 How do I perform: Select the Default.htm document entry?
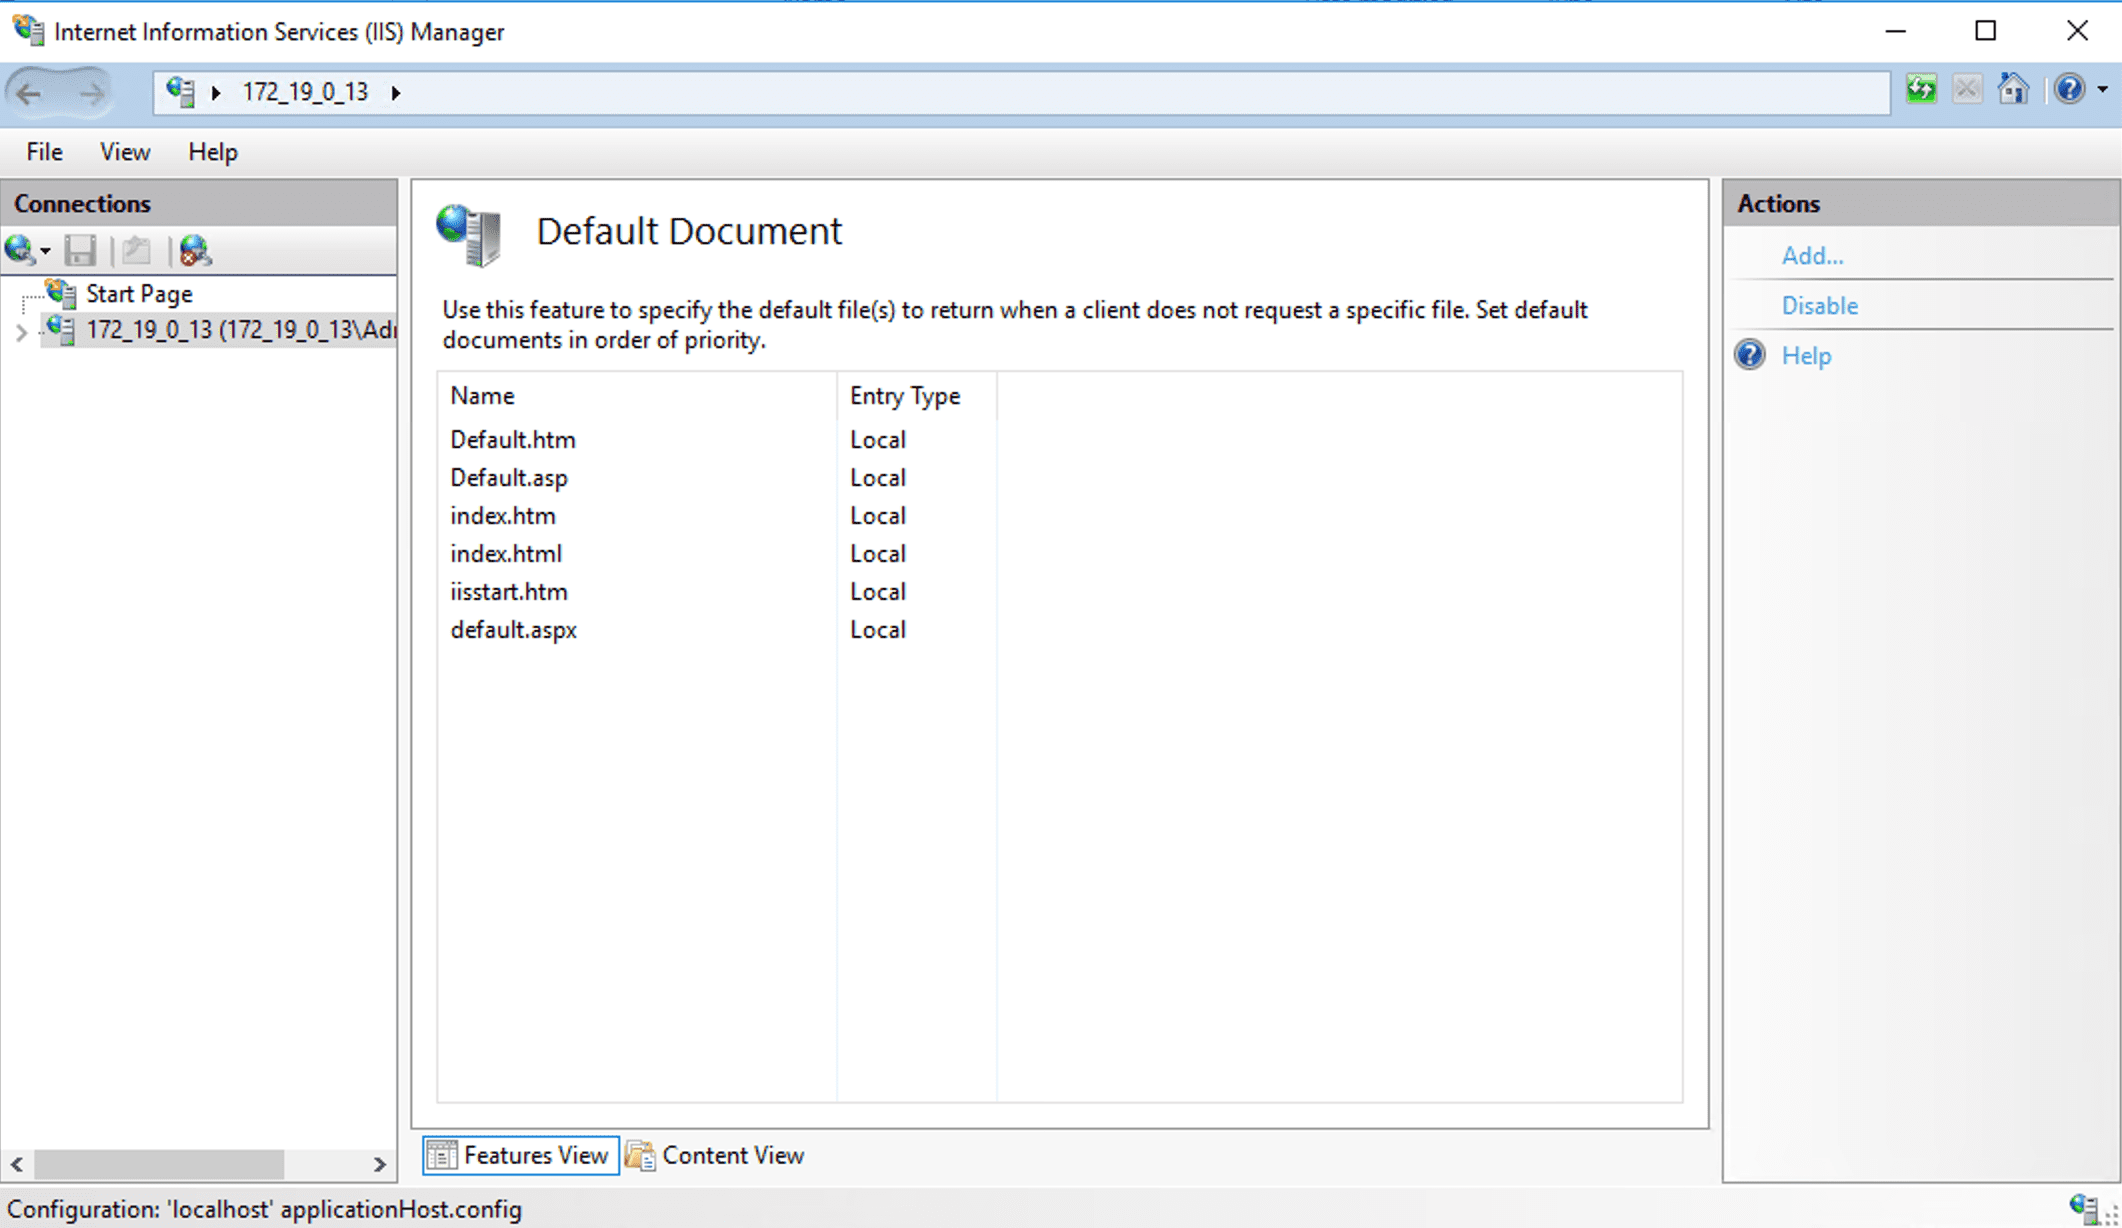point(512,440)
